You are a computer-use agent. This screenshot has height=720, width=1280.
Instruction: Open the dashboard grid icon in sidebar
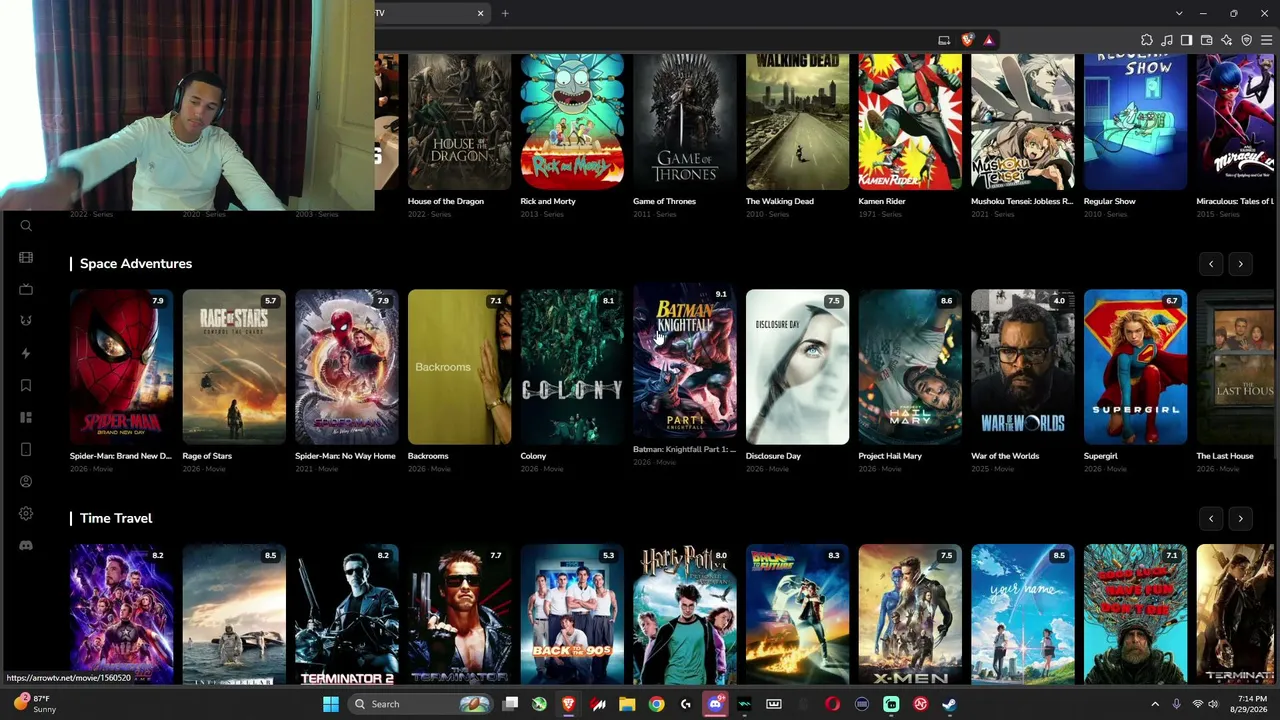pos(26,417)
